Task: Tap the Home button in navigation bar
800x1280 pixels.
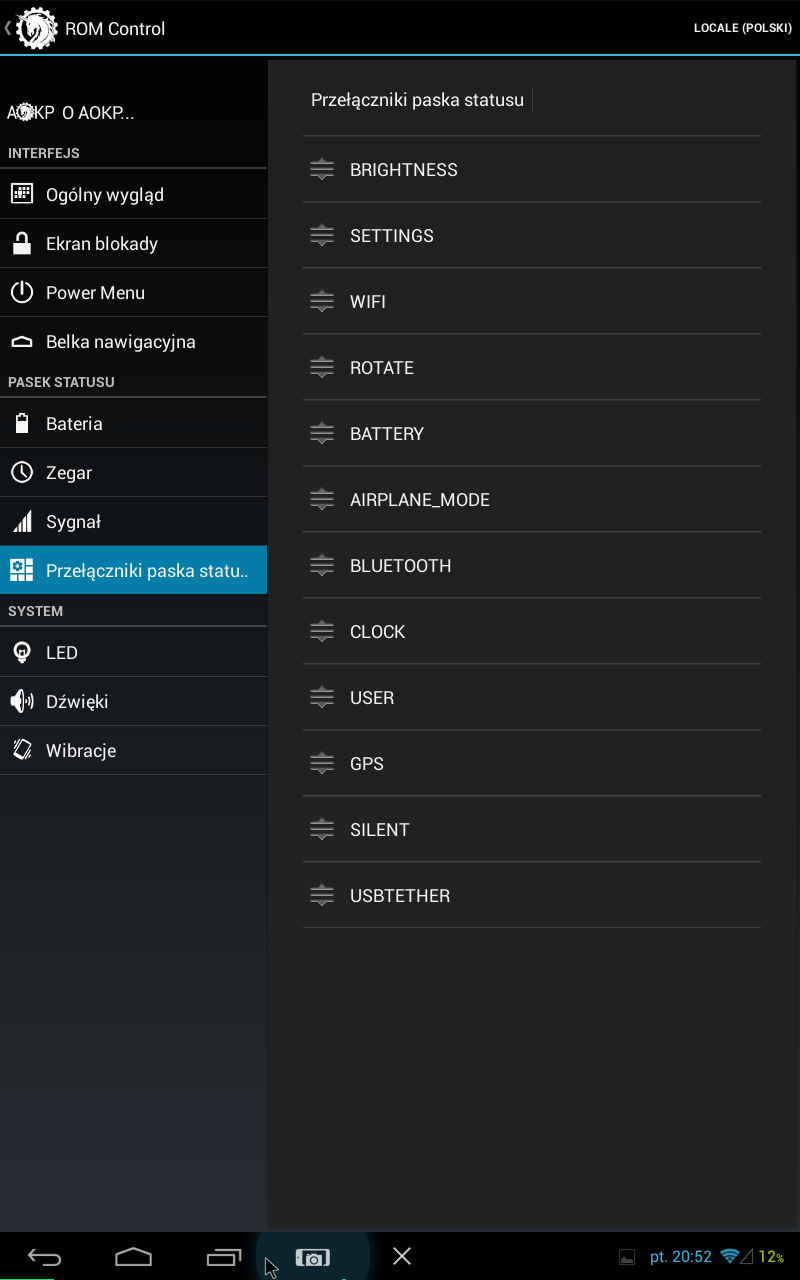Action: (x=133, y=1257)
